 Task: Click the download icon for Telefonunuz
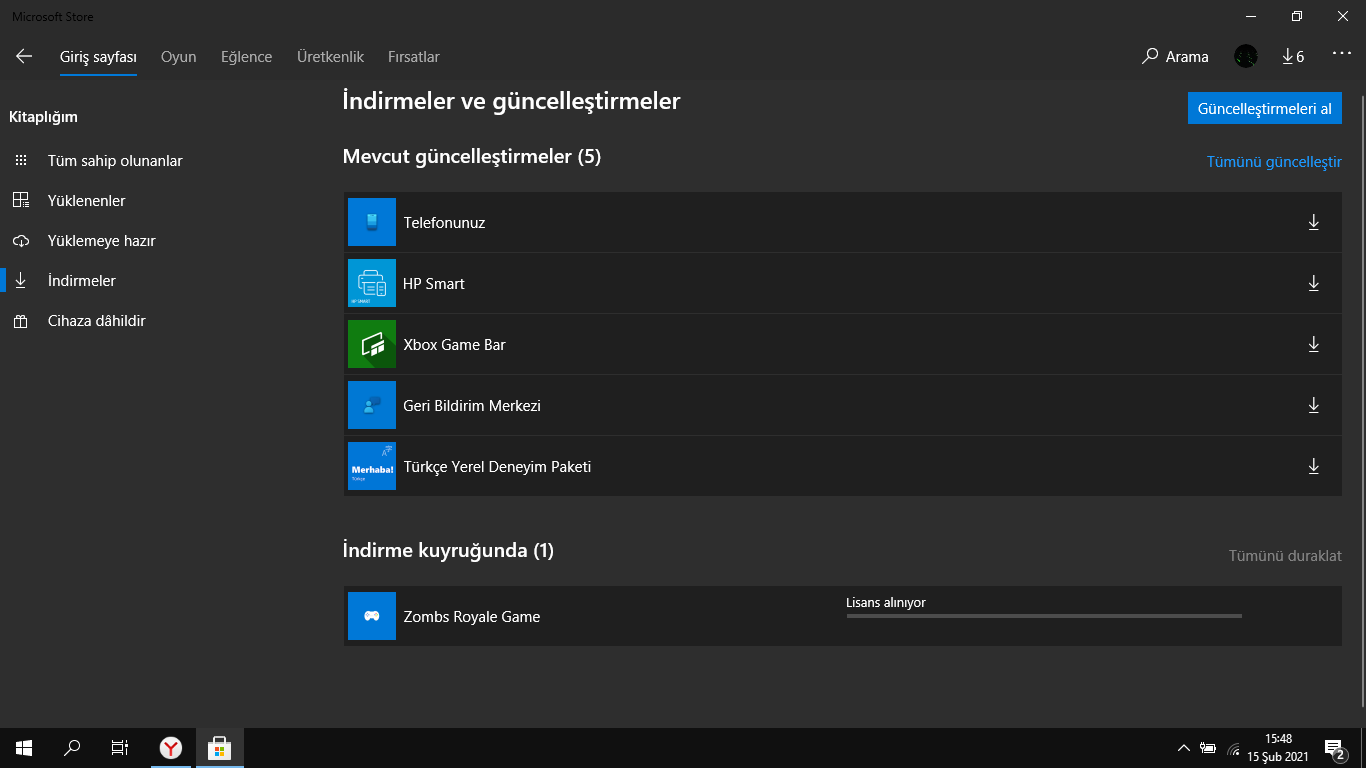click(1313, 222)
